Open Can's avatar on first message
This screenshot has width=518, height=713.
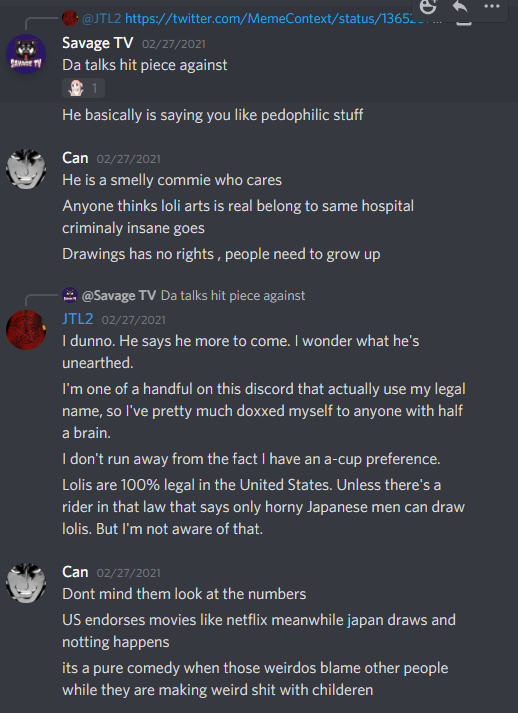[26, 169]
